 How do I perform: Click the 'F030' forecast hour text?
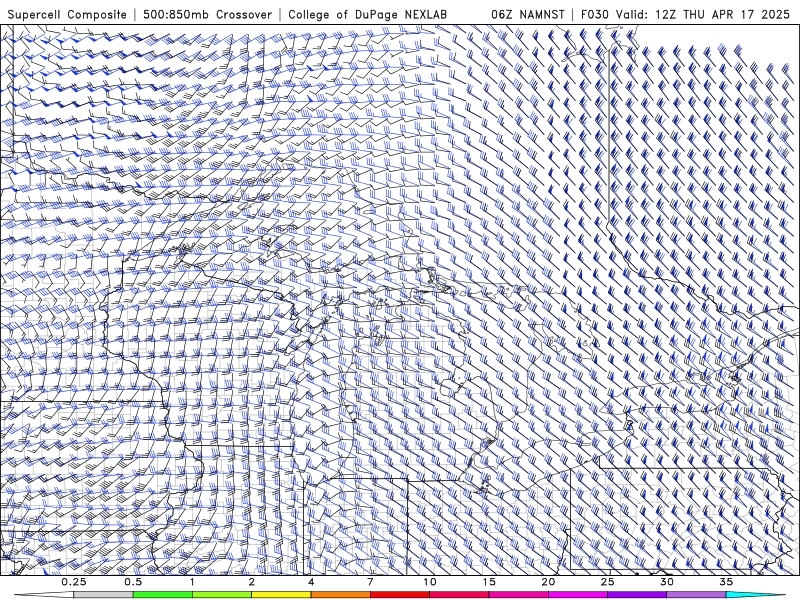(595, 15)
